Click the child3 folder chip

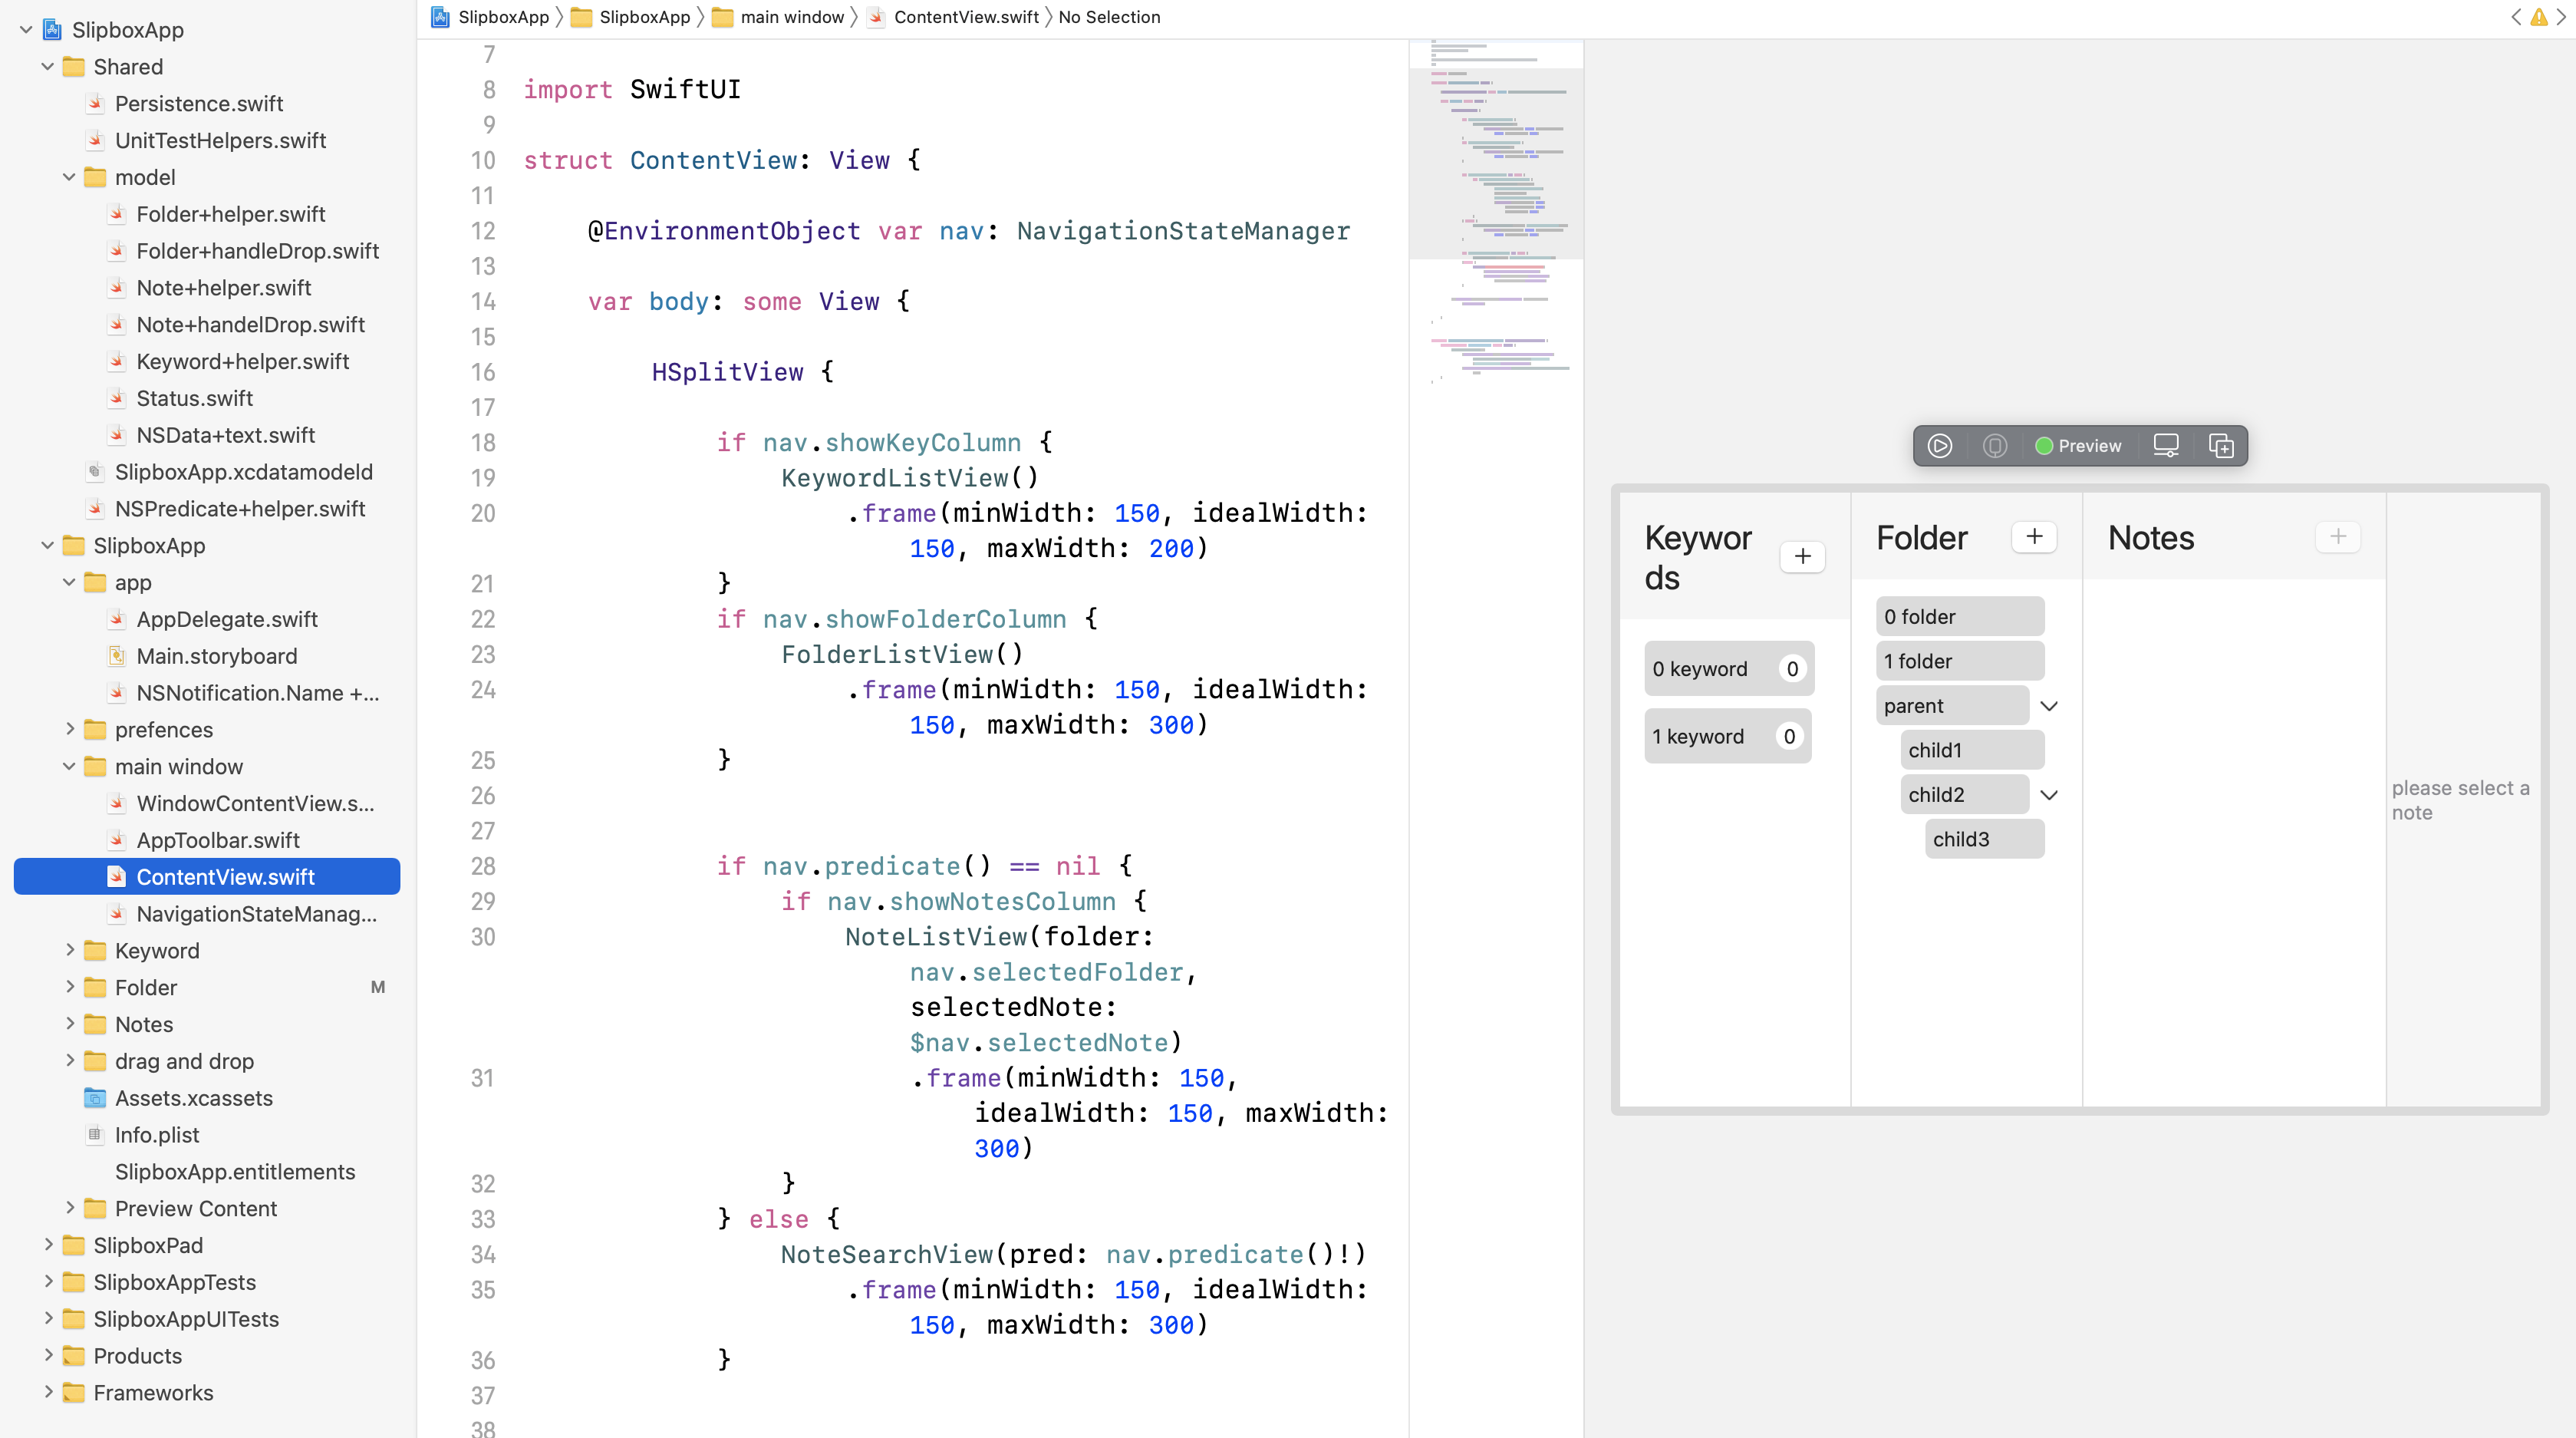[x=1983, y=839]
